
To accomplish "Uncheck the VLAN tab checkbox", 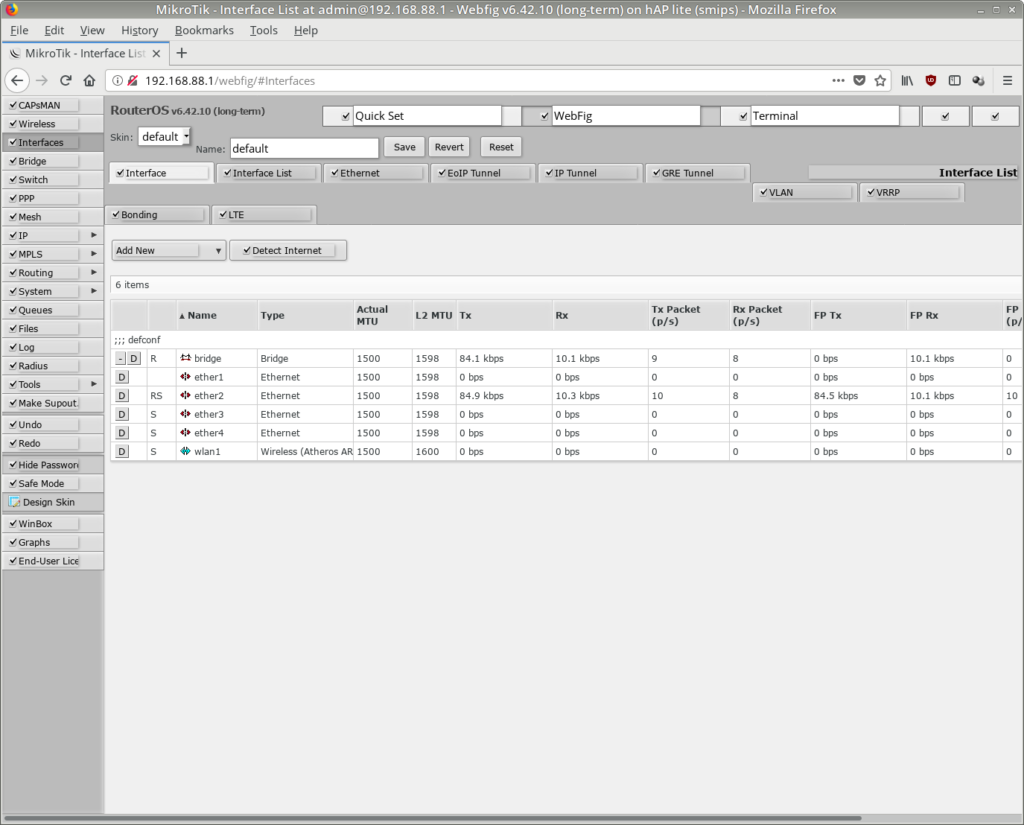I will [763, 192].
